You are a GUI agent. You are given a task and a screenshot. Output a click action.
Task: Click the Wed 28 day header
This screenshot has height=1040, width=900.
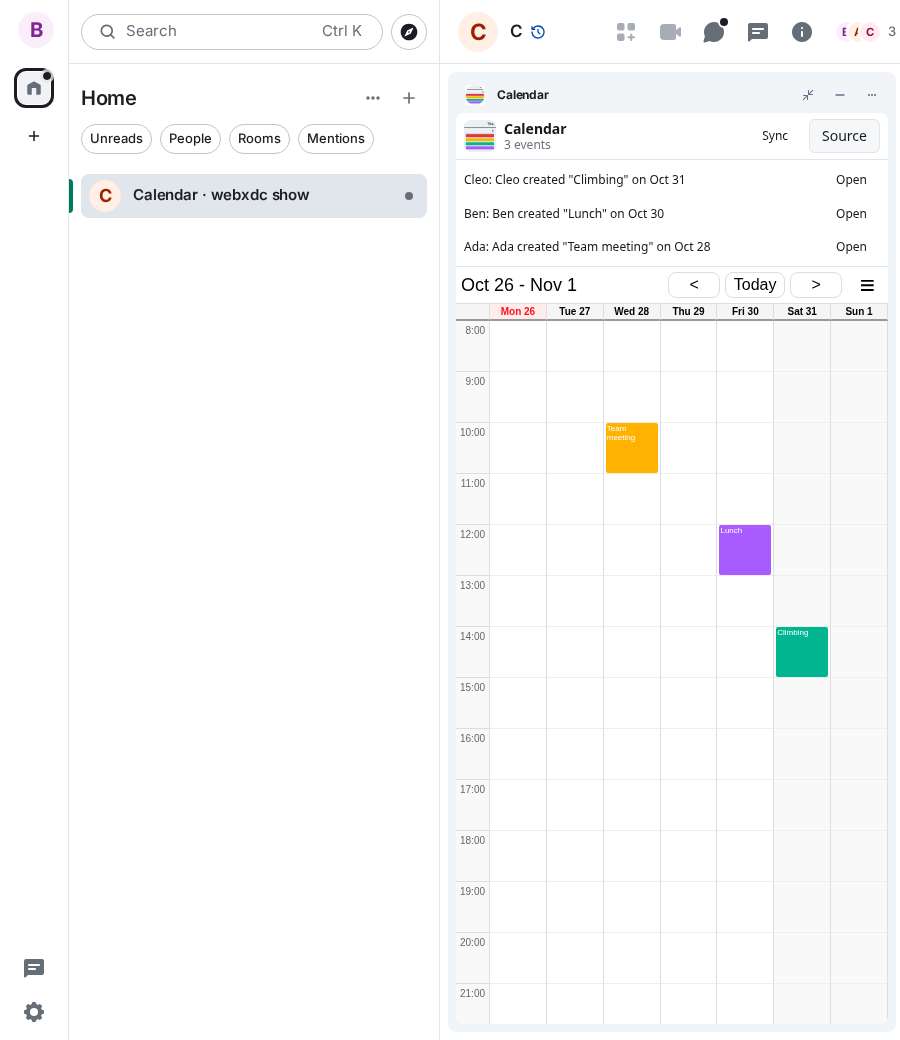(x=631, y=312)
